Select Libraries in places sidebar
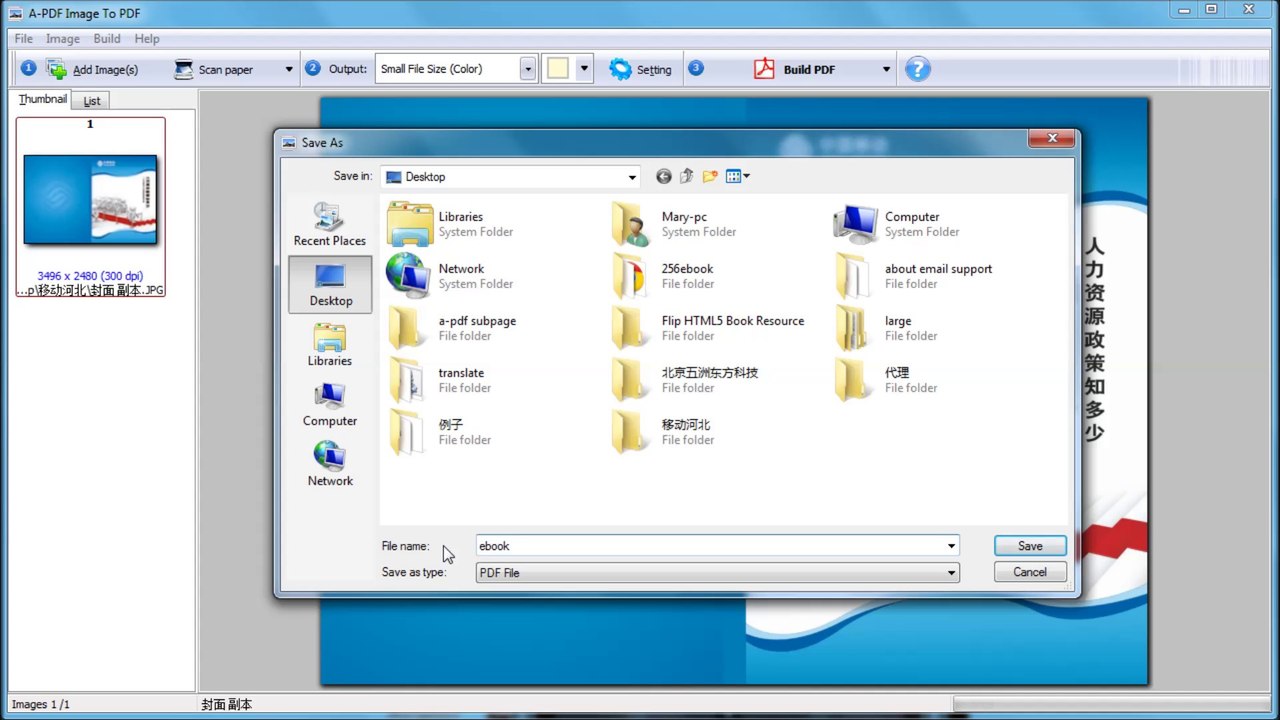The image size is (1280, 720). pos(330,344)
